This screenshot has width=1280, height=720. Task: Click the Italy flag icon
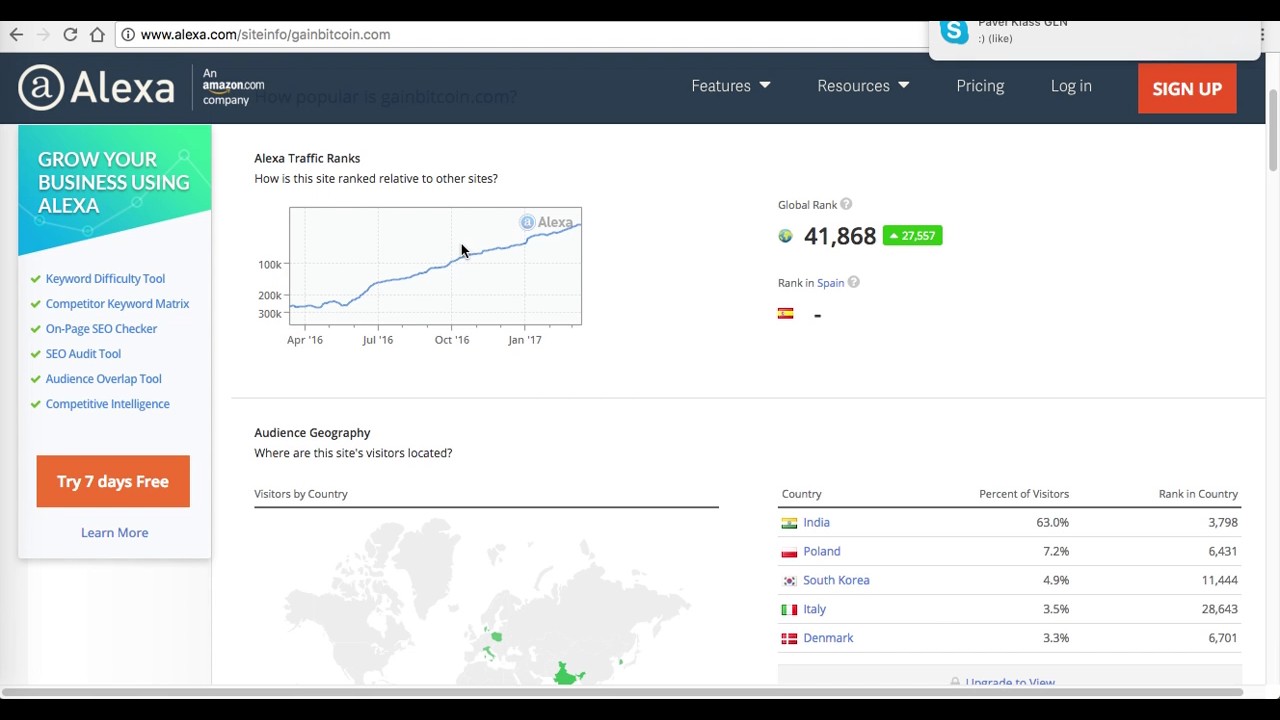pos(789,610)
